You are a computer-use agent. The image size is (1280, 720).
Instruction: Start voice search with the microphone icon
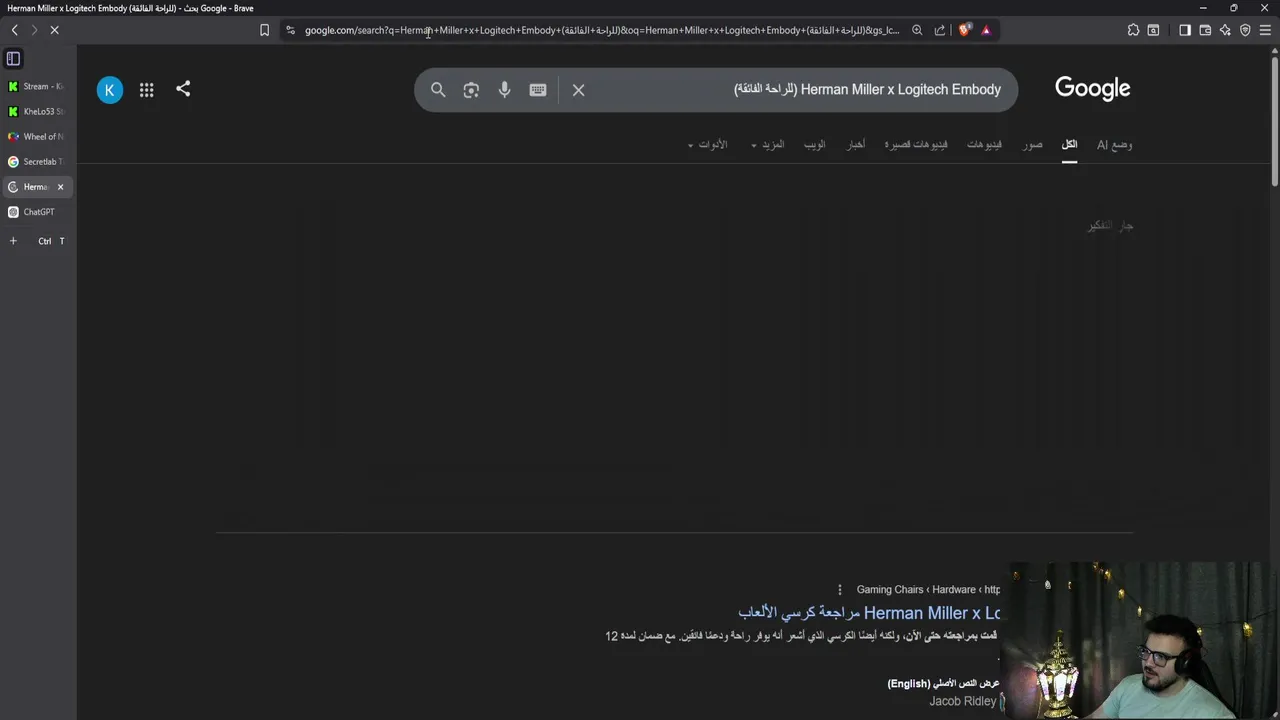click(504, 90)
